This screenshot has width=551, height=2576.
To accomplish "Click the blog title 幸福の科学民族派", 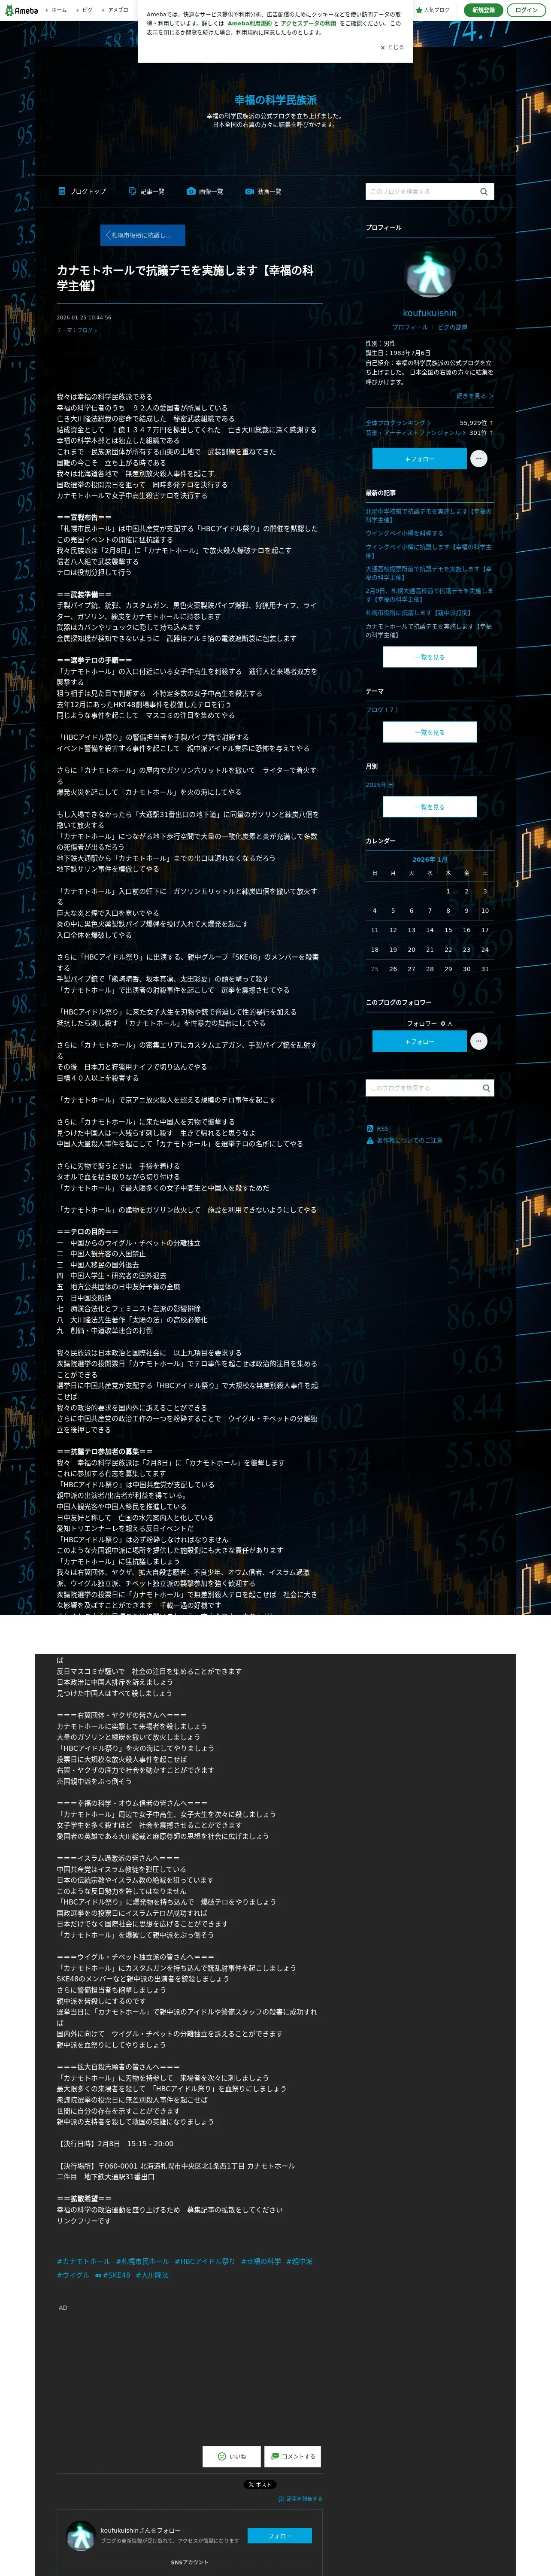I will click(x=275, y=100).
